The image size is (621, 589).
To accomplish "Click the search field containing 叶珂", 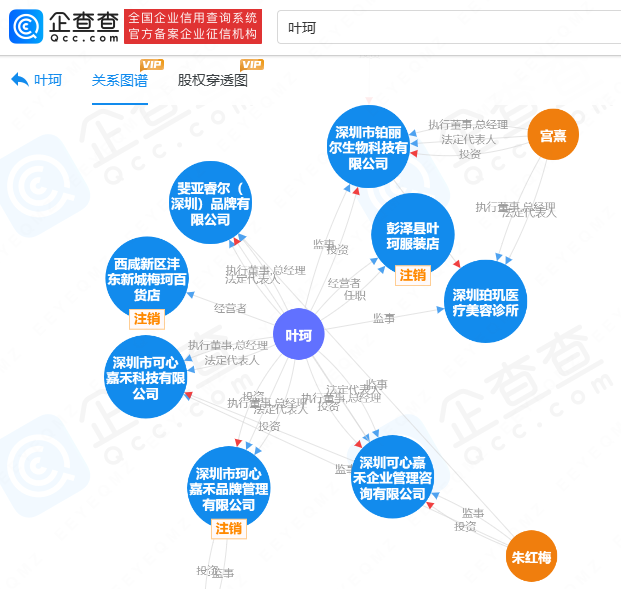I will (x=449, y=28).
